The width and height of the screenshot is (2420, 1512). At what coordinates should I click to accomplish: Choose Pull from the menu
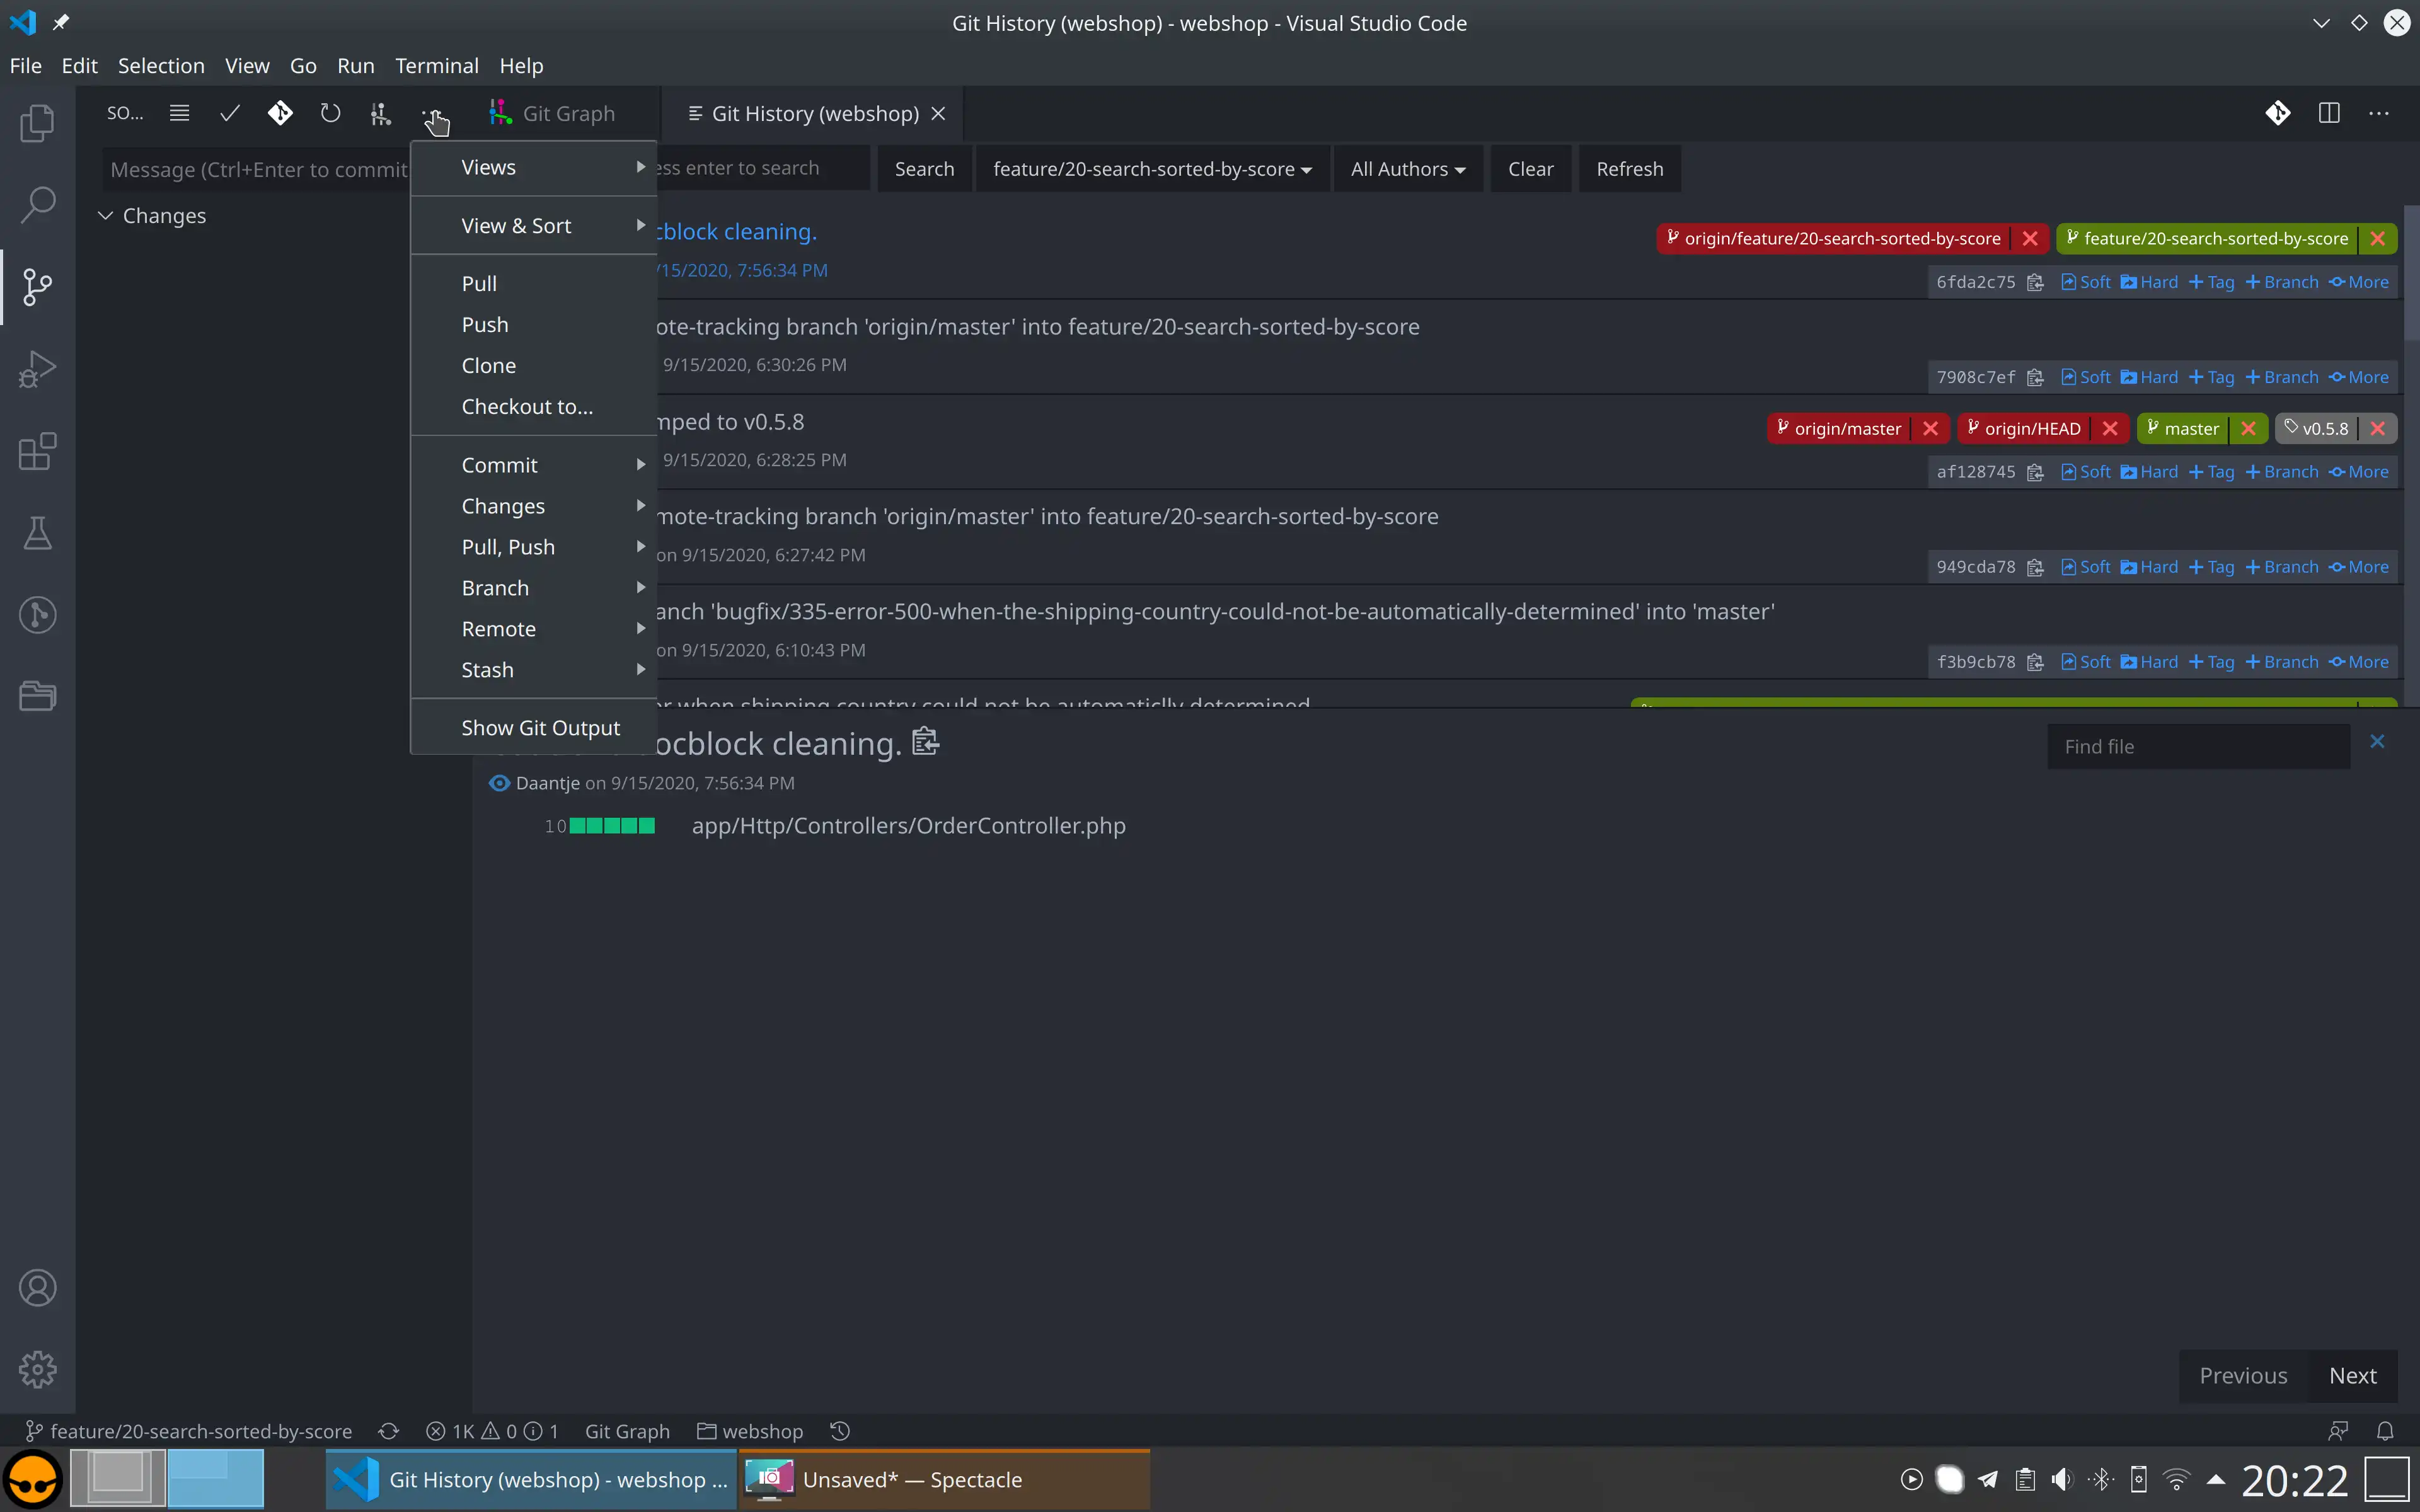[x=534, y=284]
